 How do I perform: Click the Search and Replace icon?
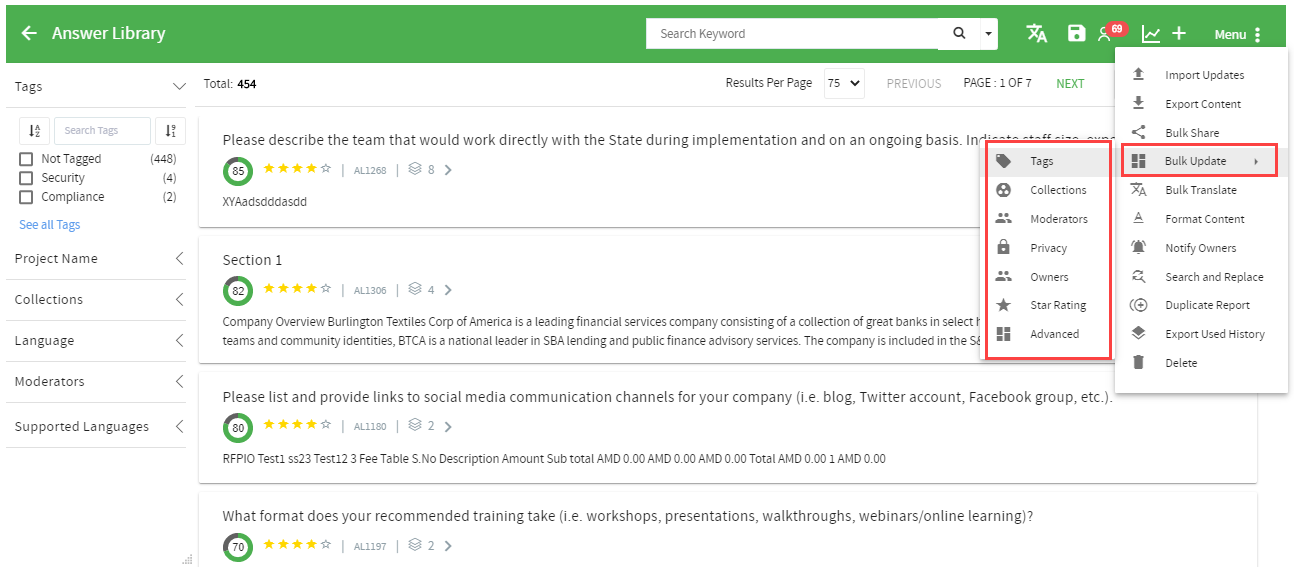click(x=1138, y=277)
